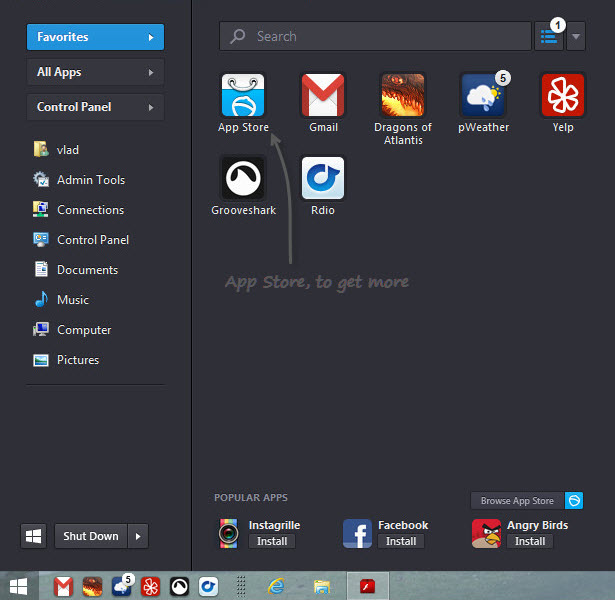Click the Facebook popular app icon
This screenshot has width=615, height=600.
click(x=357, y=533)
